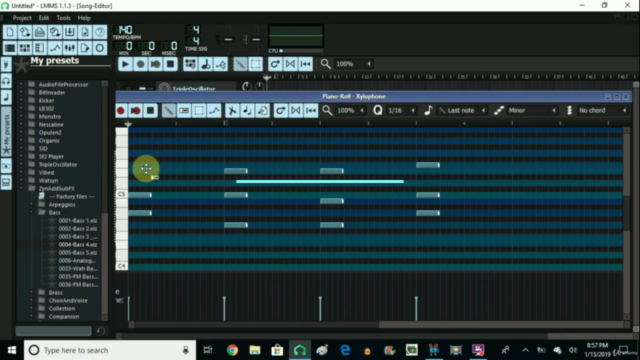Stop playback in Song Editor
The height and width of the screenshot is (360, 640).
click(x=171, y=64)
